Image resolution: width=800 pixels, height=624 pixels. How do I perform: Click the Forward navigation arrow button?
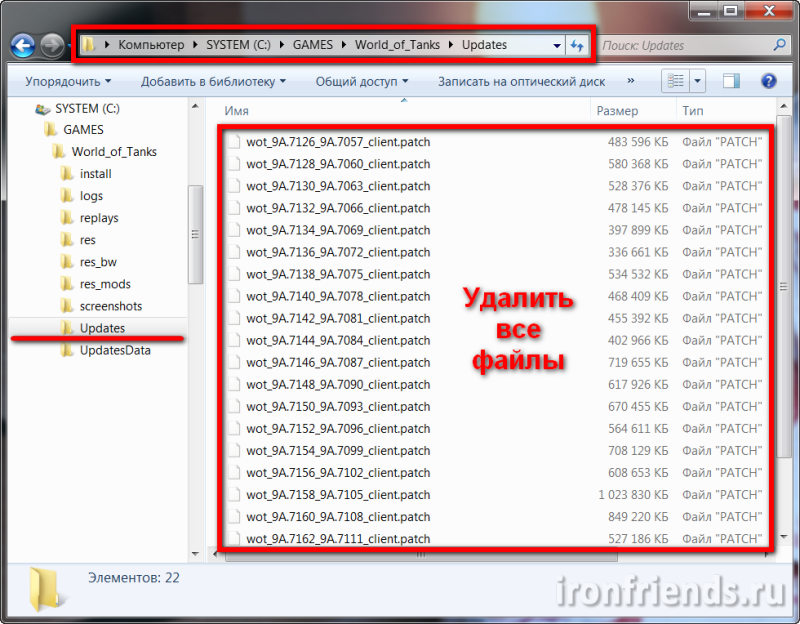tap(52, 46)
